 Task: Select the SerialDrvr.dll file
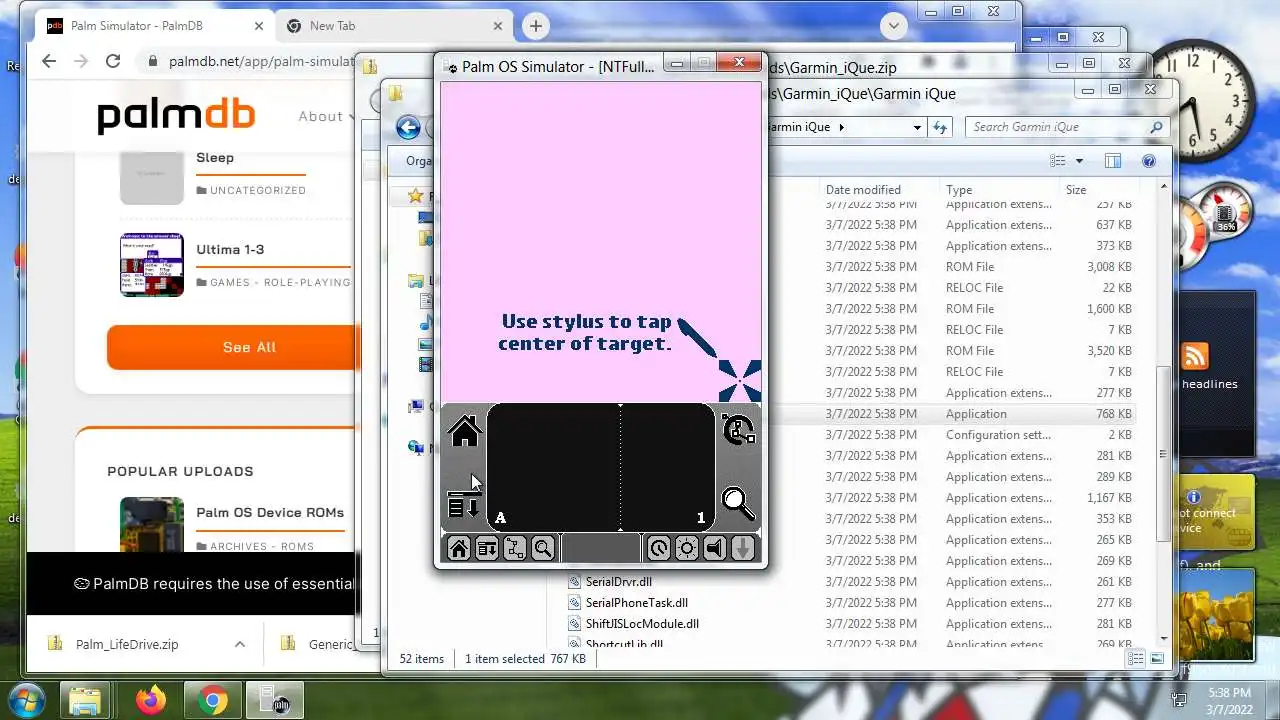pos(619,582)
